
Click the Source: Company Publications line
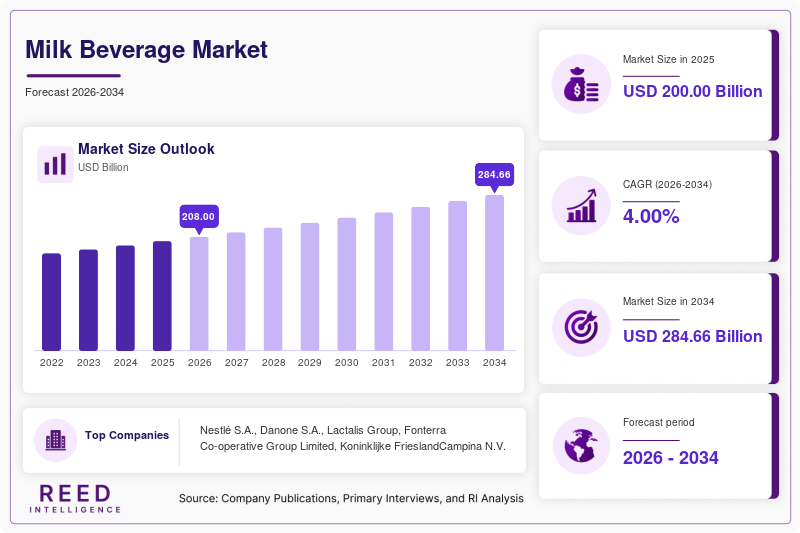(351, 498)
